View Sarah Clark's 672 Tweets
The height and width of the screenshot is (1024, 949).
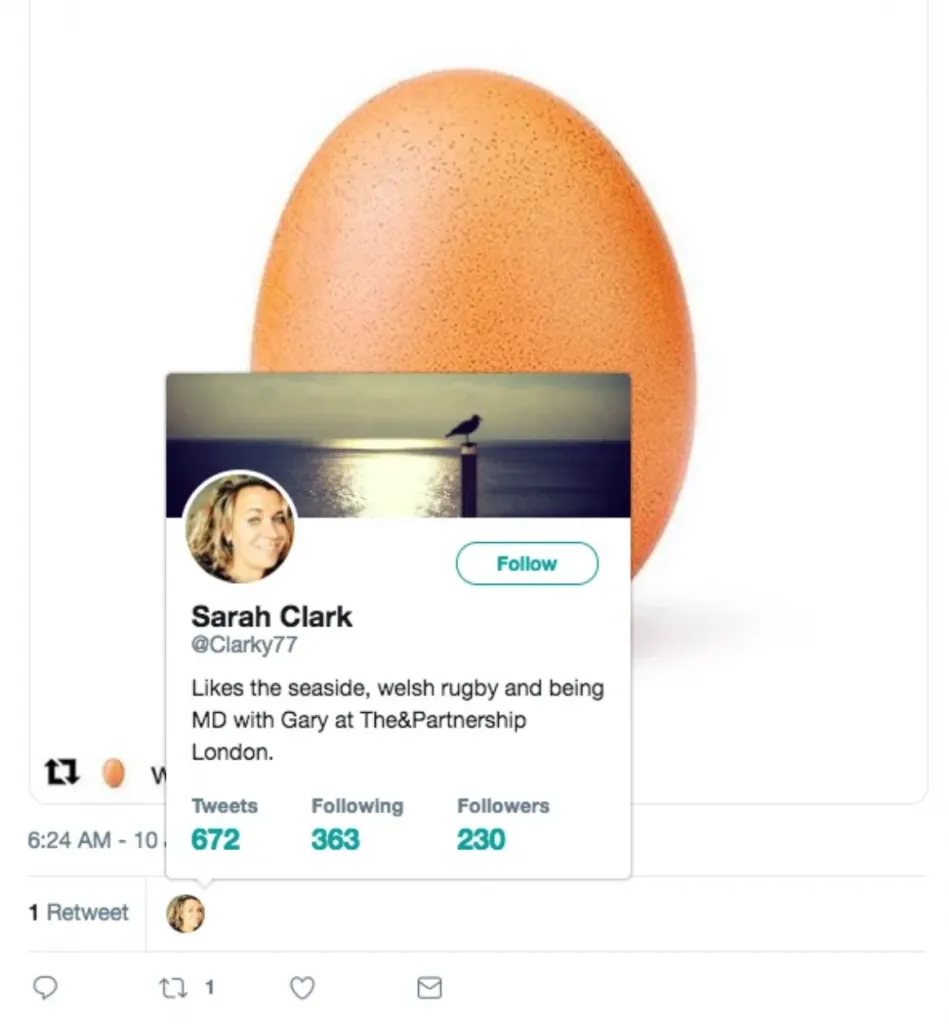[216, 838]
